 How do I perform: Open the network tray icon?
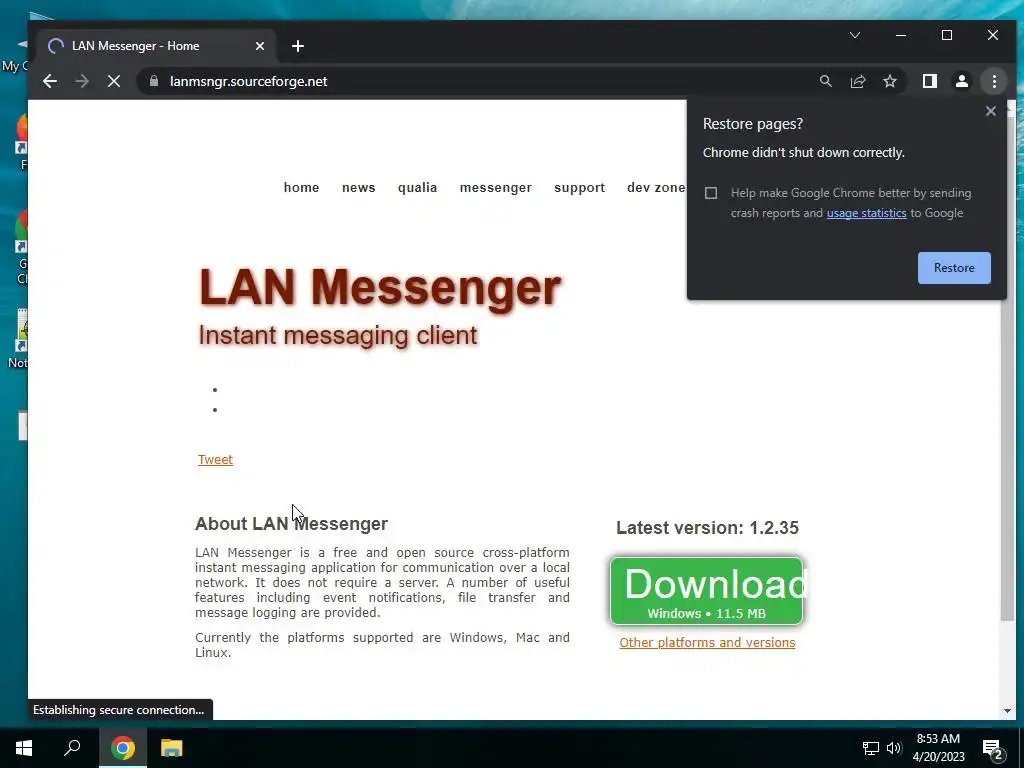tap(871, 748)
